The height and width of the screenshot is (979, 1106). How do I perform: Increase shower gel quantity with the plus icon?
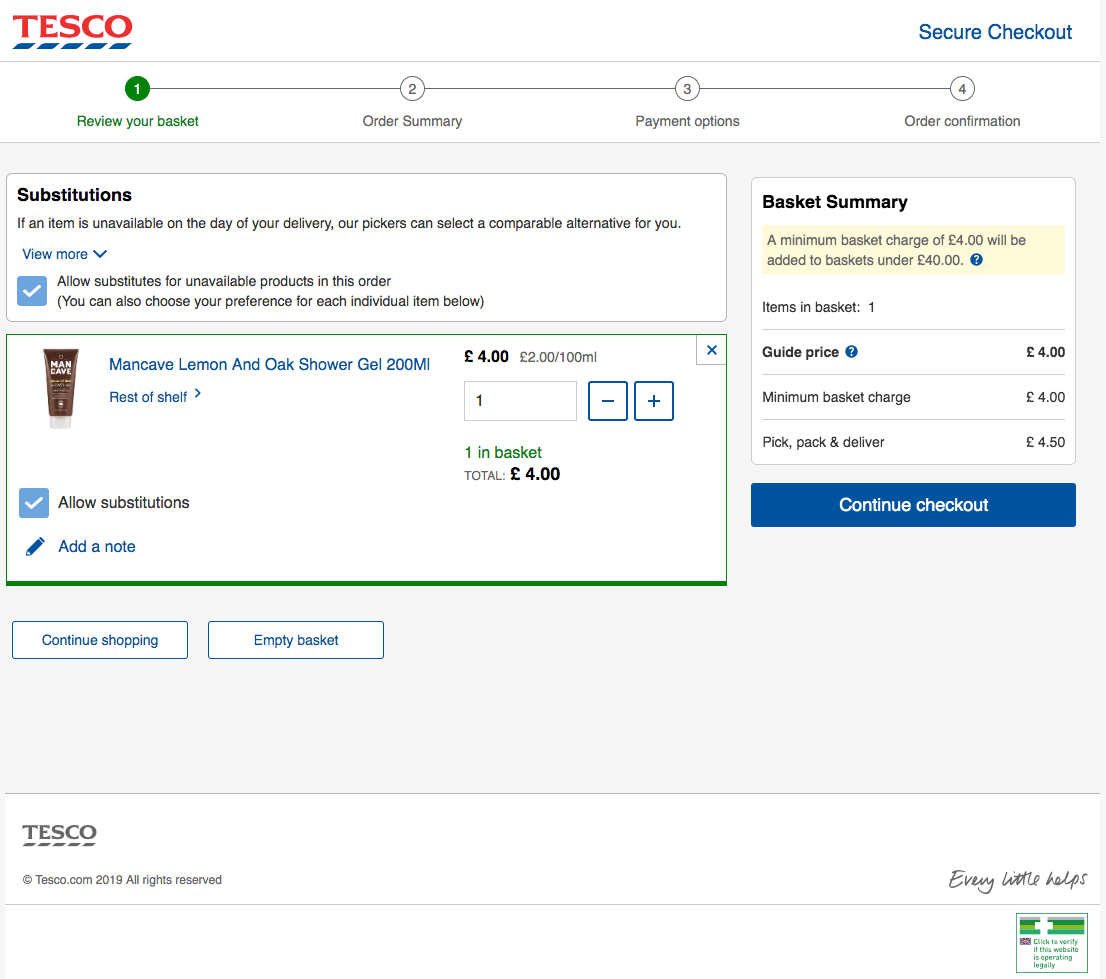(653, 400)
